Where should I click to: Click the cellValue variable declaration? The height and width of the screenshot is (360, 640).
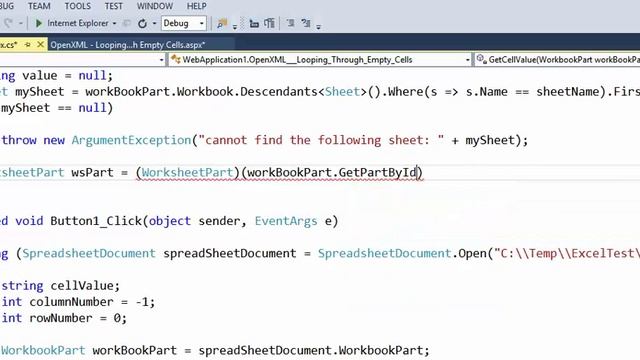(82, 286)
